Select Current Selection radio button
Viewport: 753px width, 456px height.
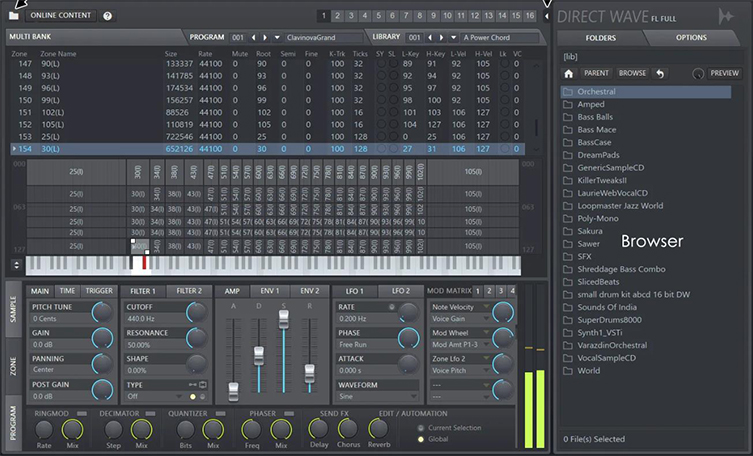pos(422,428)
